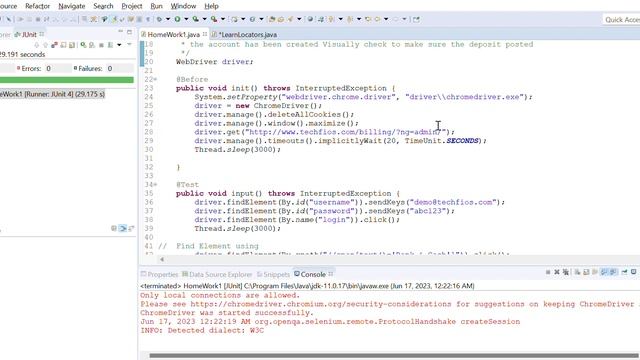Open the Window menu

coord(183,6)
